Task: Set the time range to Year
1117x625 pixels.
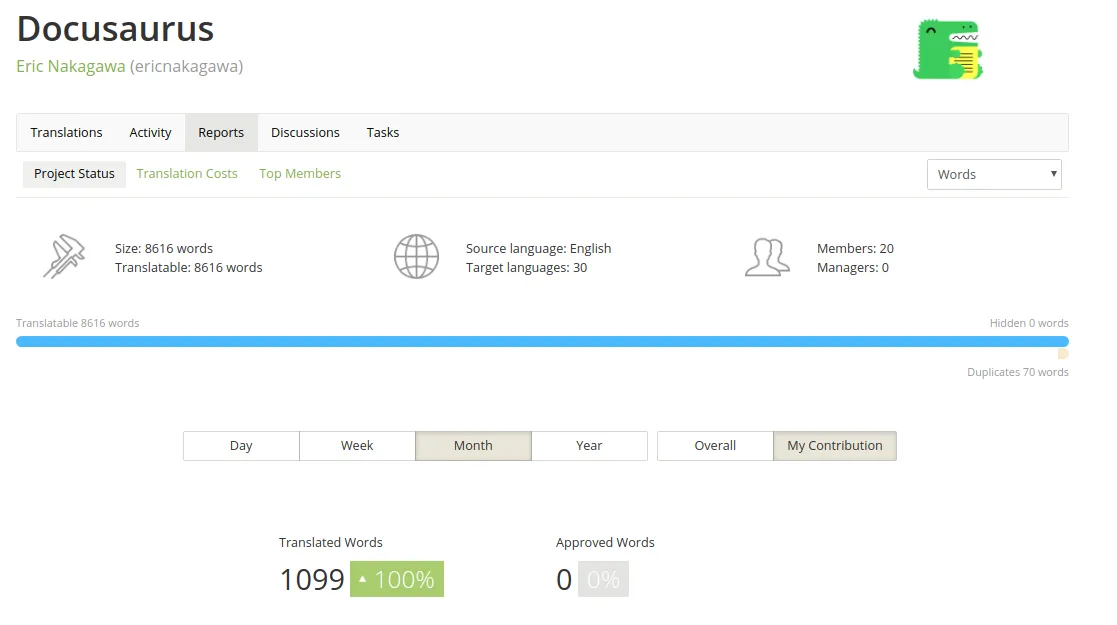Action: [589, 445]
